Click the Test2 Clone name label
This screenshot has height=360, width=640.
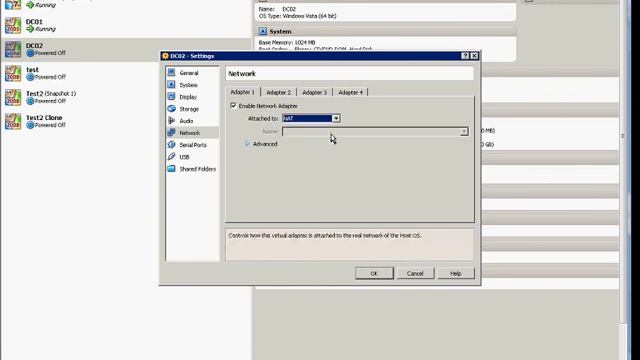44,118
